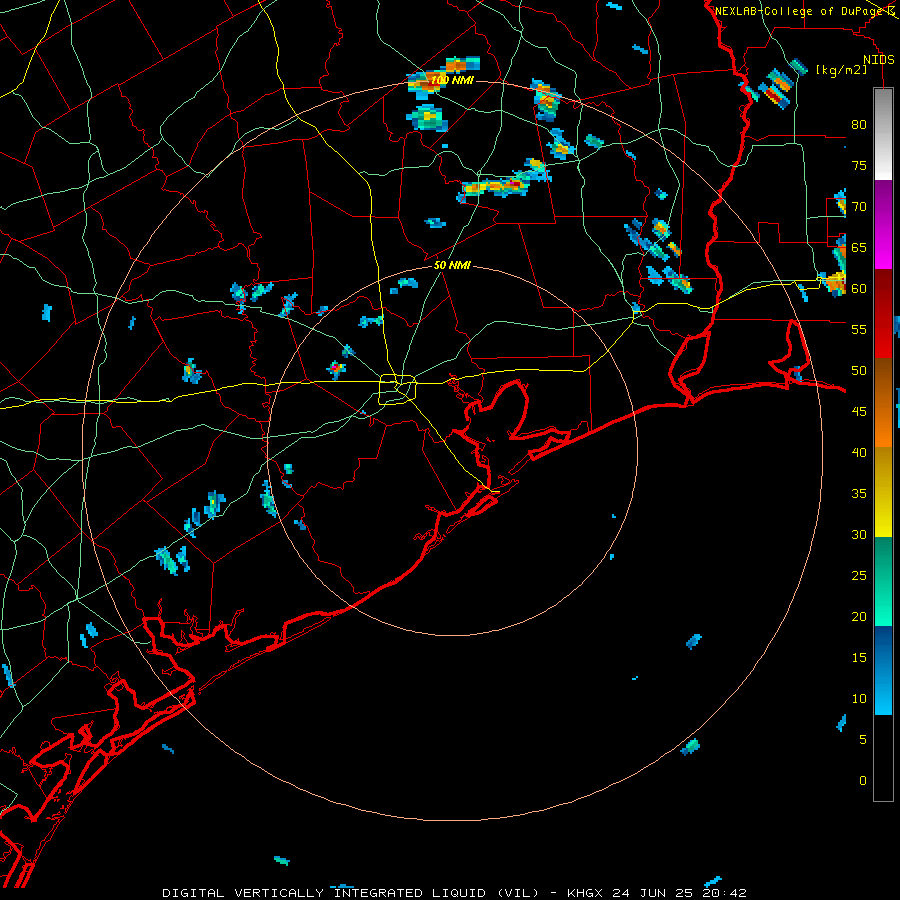Click the 45 value on the color scale
900x900 pixels.
click(x=859, y=412)
